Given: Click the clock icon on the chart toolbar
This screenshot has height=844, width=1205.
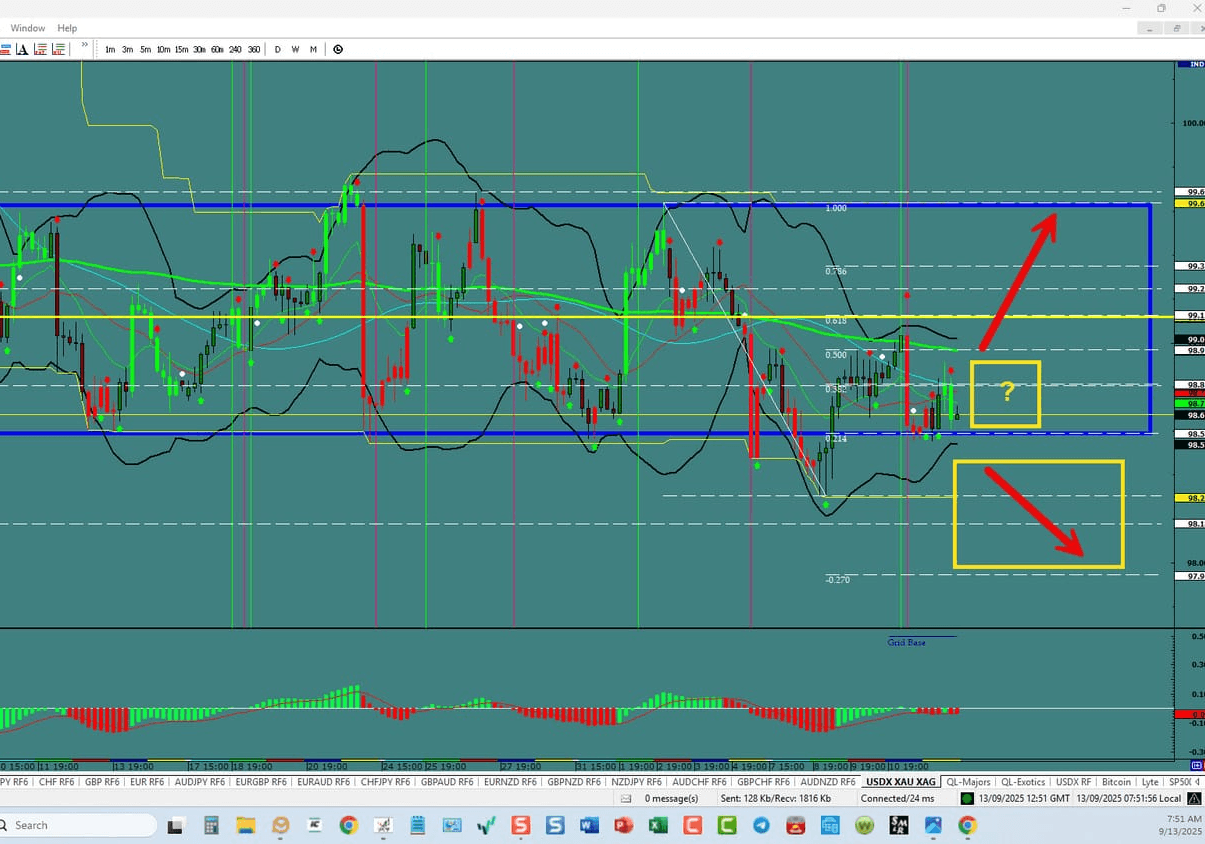Looking at the screenshot, I should point(338,49).
